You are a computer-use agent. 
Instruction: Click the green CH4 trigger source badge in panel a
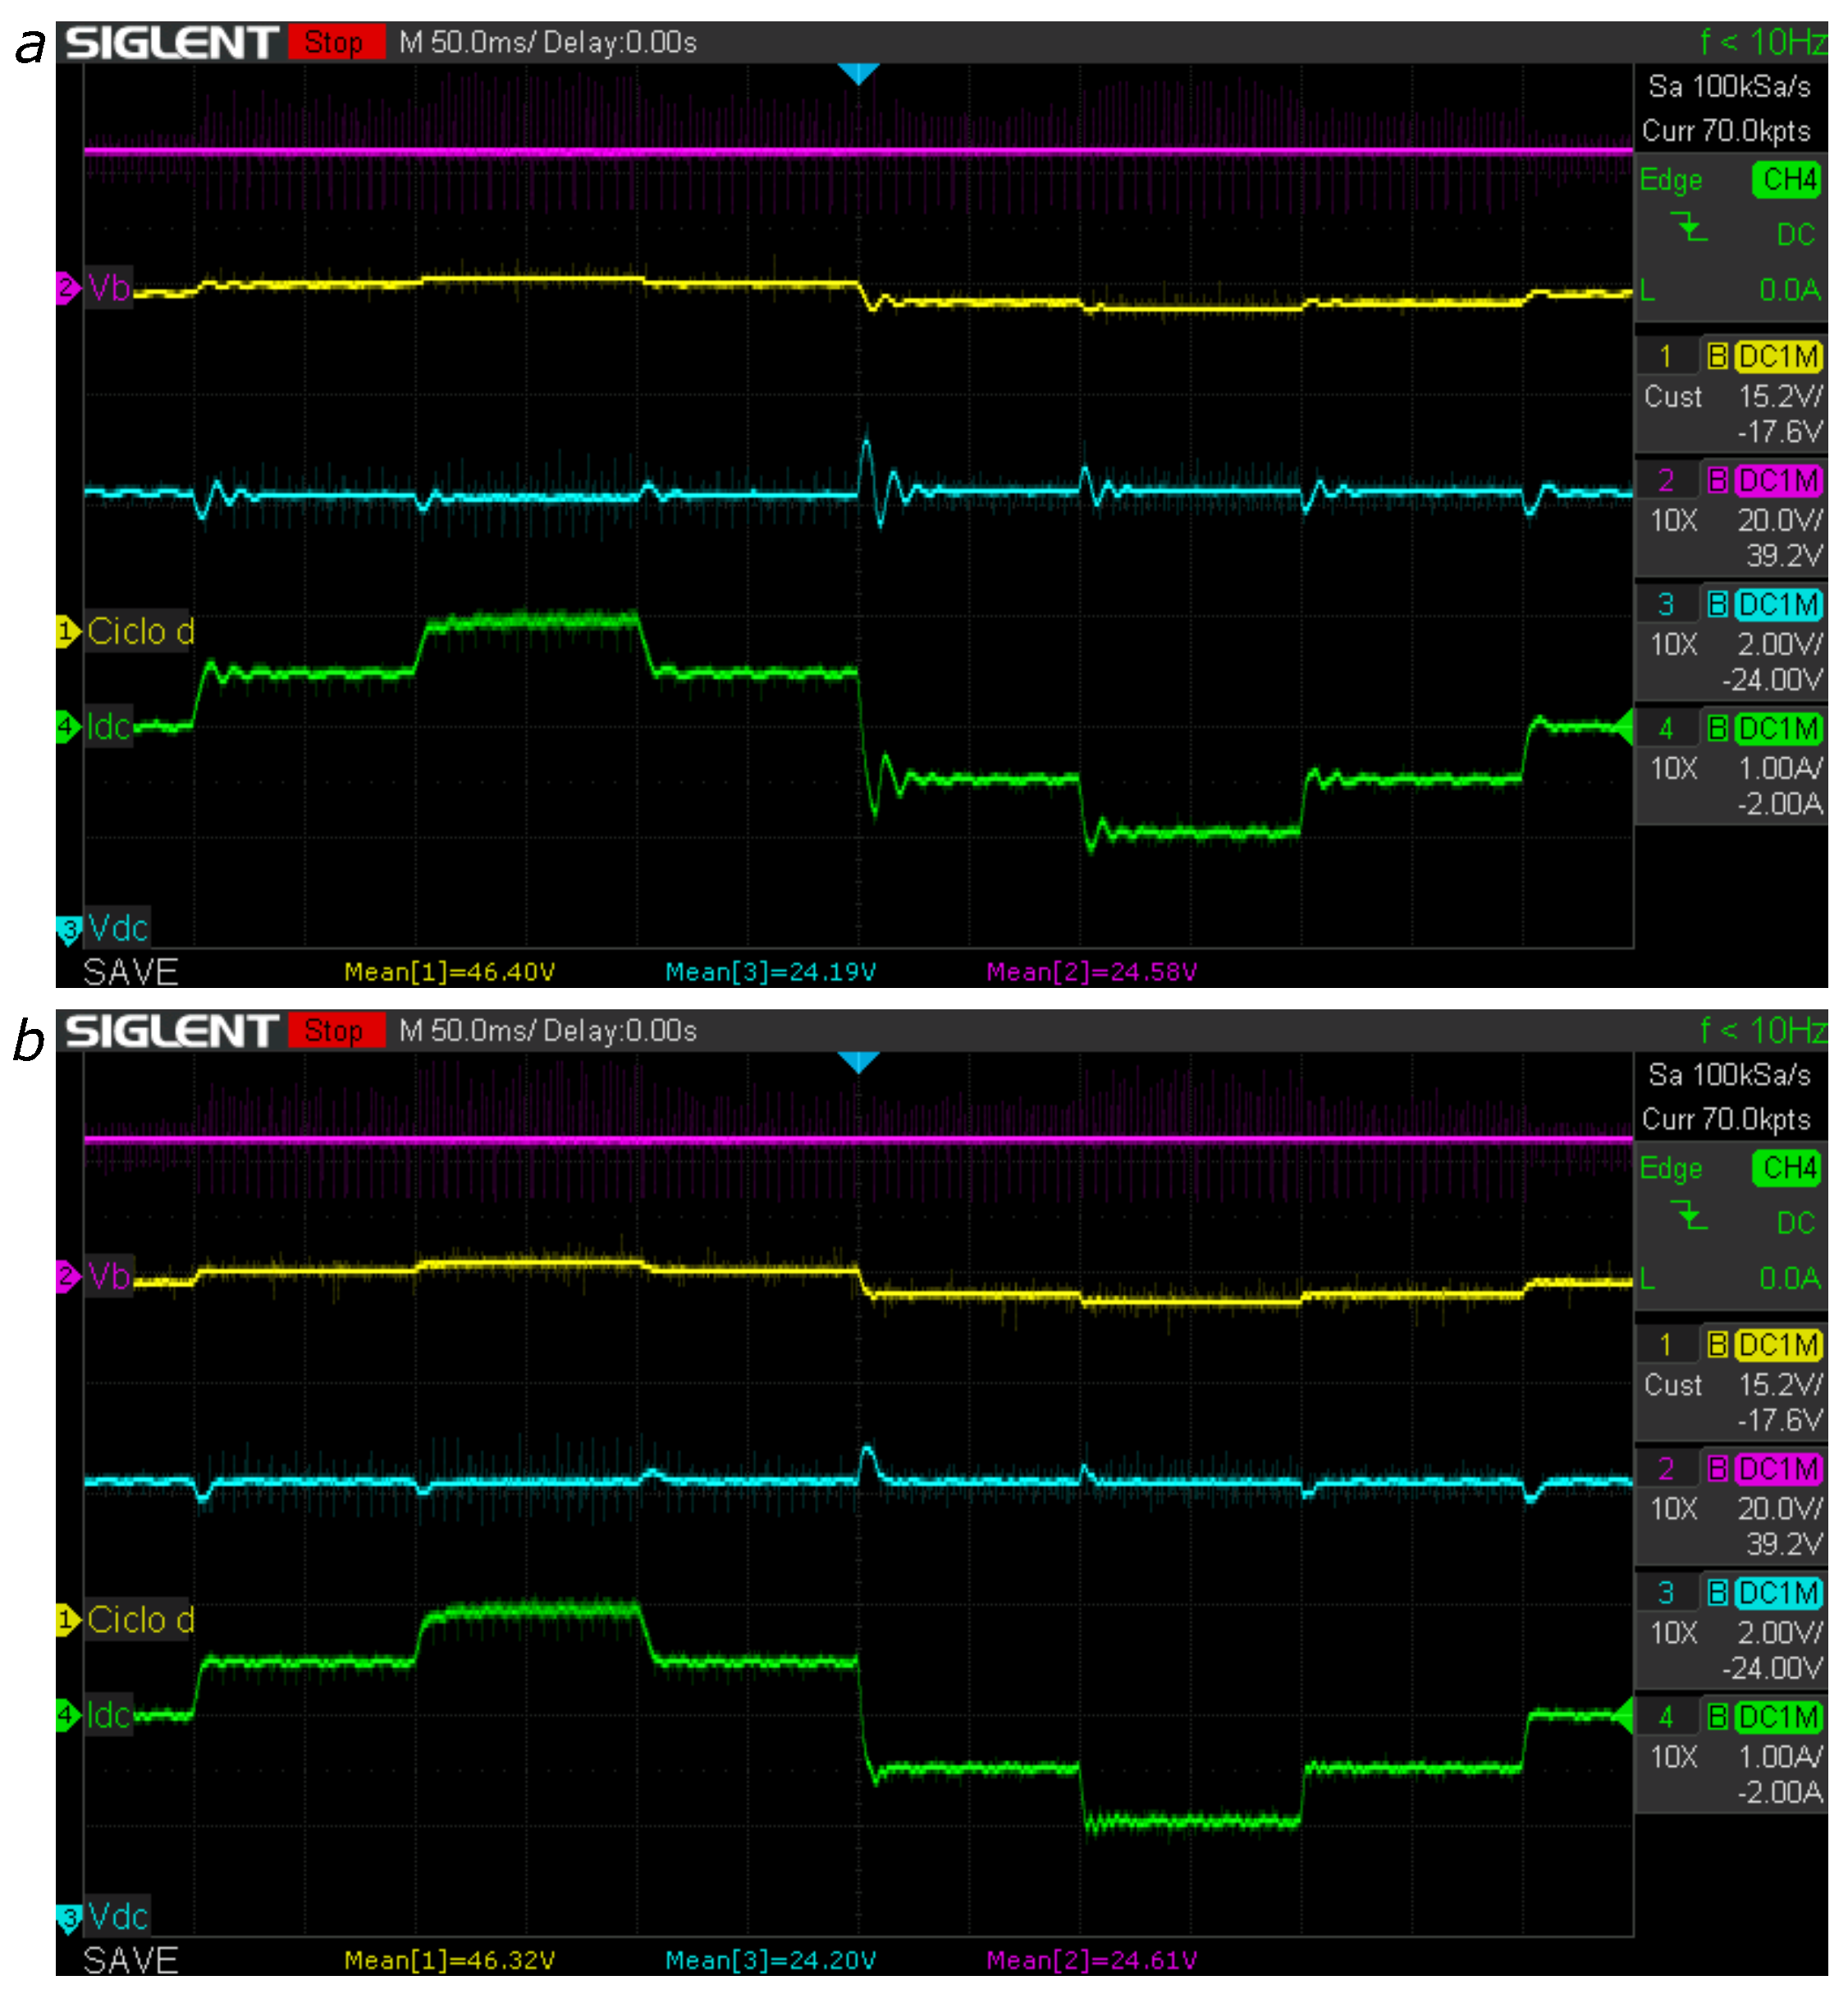click(1788, 179)
